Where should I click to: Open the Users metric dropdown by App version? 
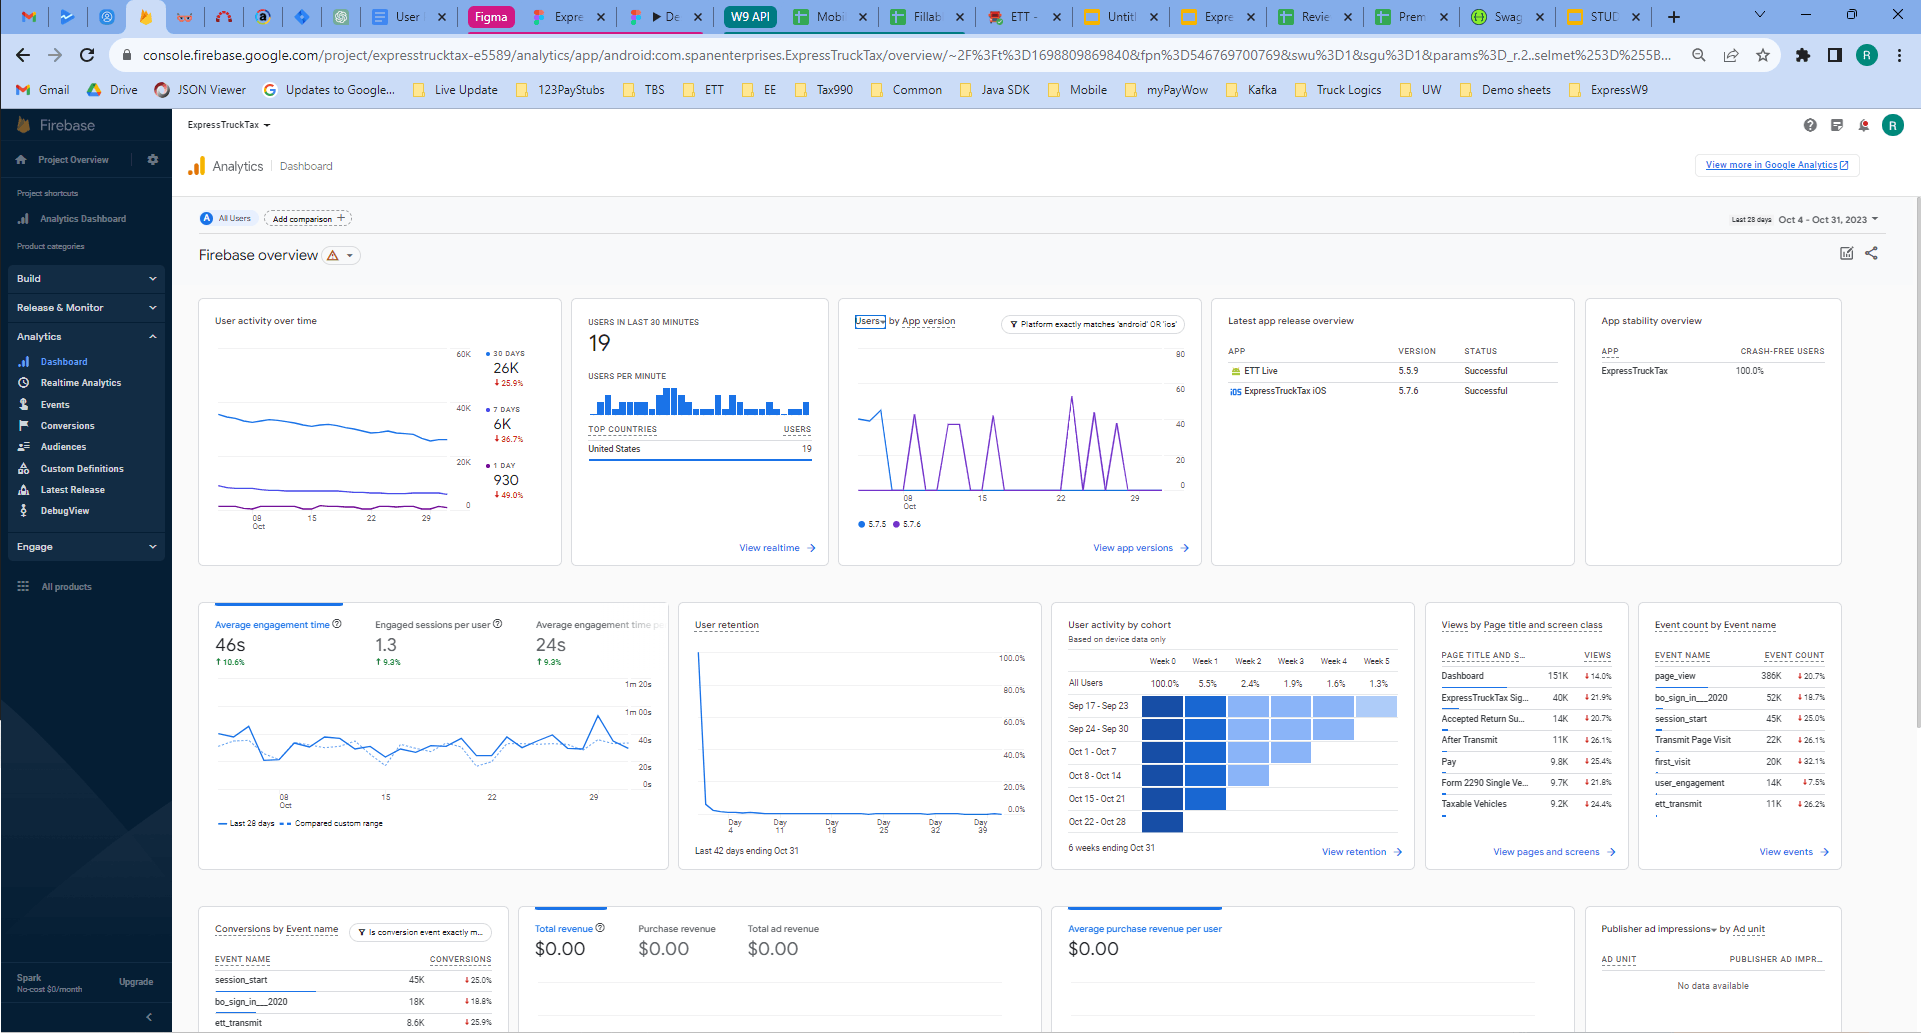click(x=870, y=321)
